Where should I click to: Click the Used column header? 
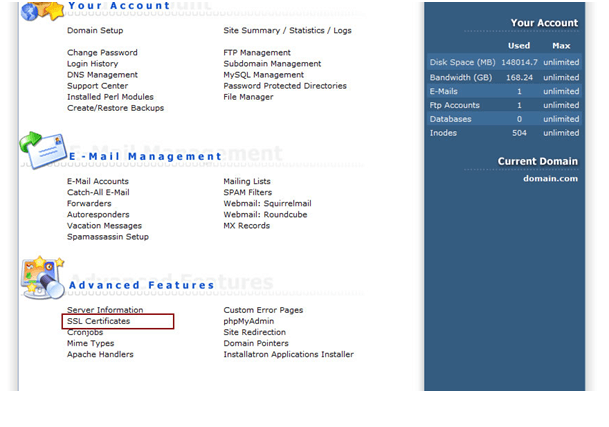(x=519, y=46)
